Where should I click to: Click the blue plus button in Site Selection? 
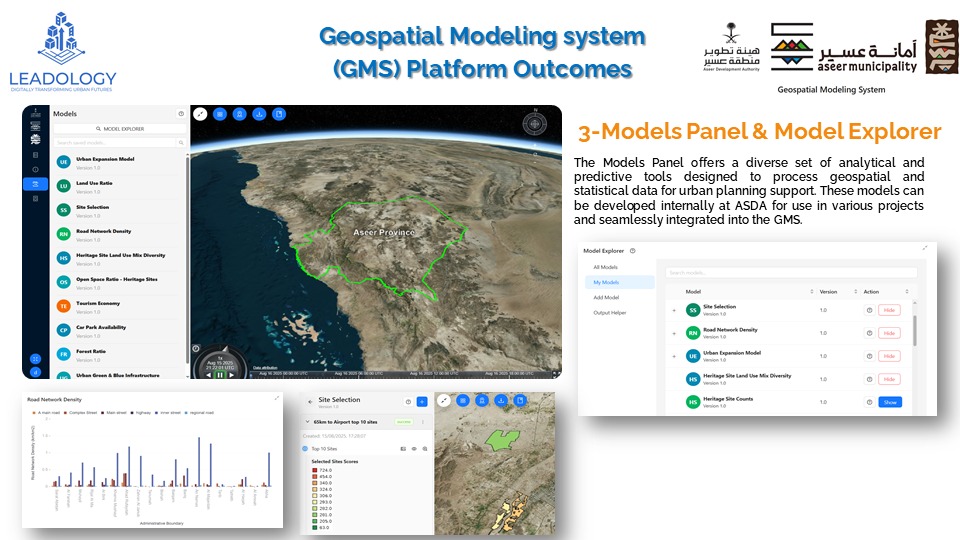click(421, 402)
